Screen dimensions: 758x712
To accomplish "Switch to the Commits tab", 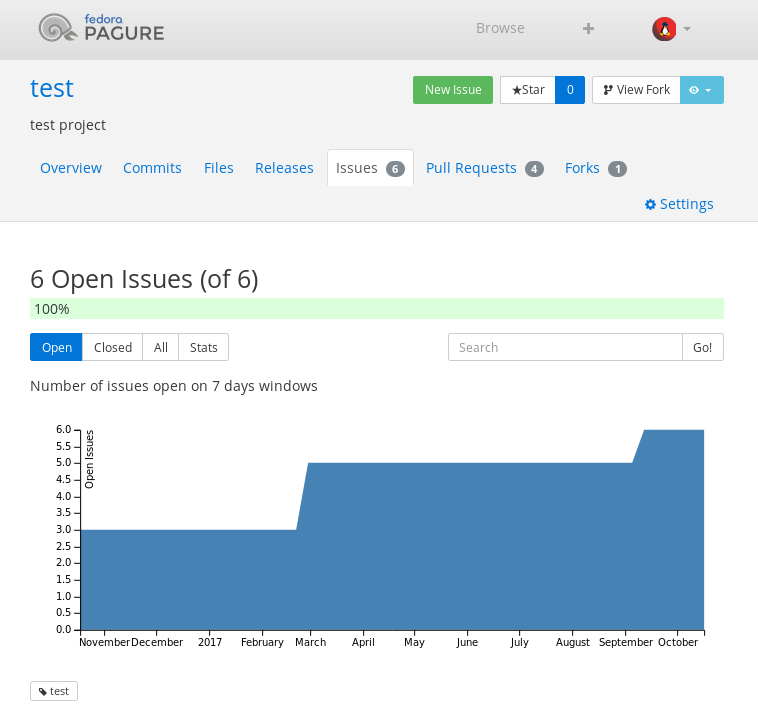I will (x=152, y=168).
